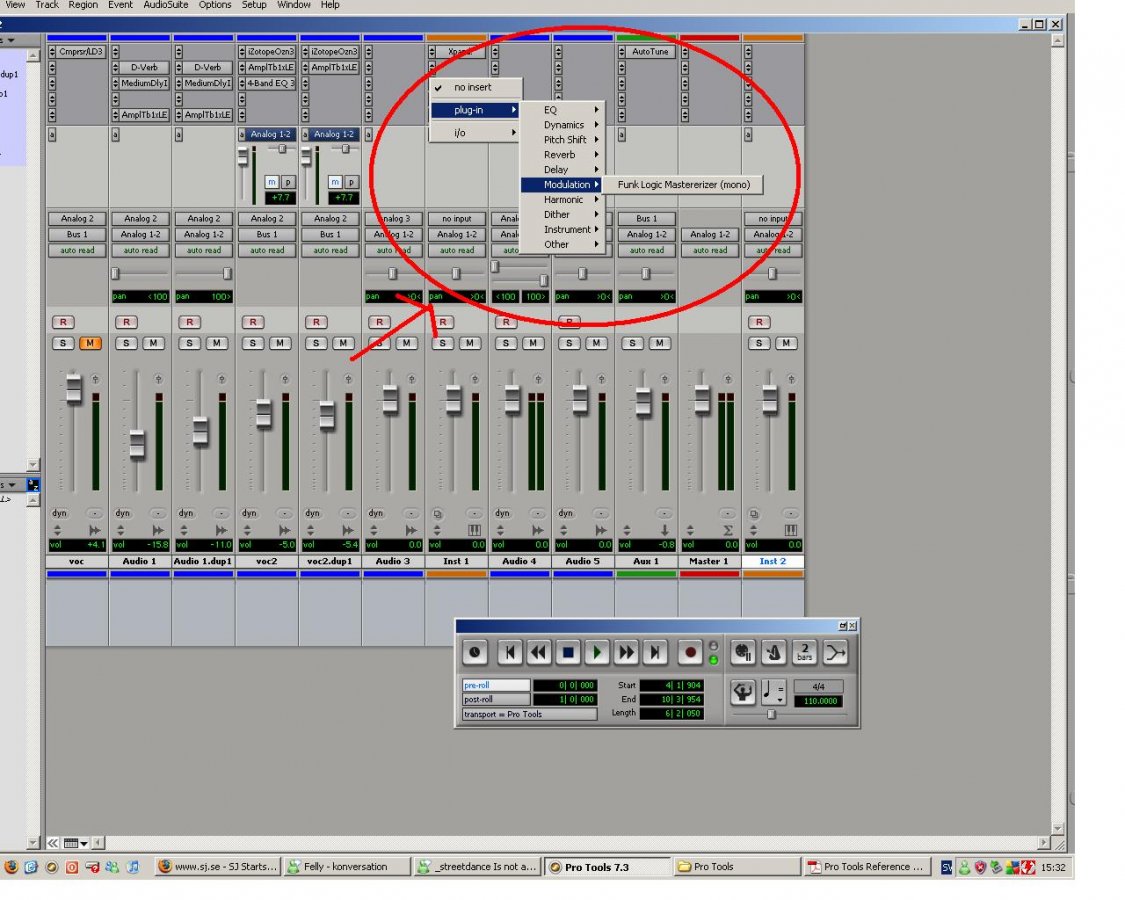Toggle the 2 bars countoff button
This screenshot has width=1125, height=900.
click(805, 652)
